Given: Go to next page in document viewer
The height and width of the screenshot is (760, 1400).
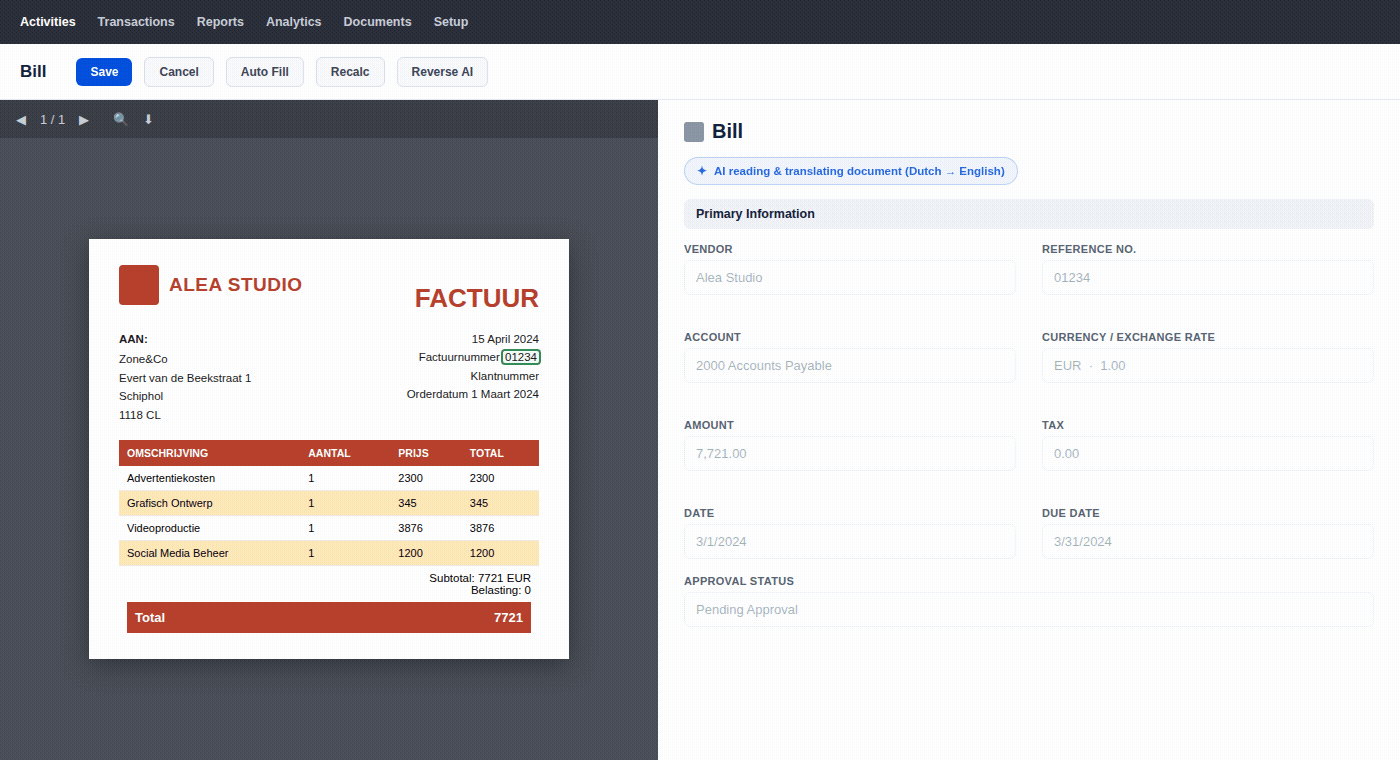Looking at the screenshot, I should 84,120.
